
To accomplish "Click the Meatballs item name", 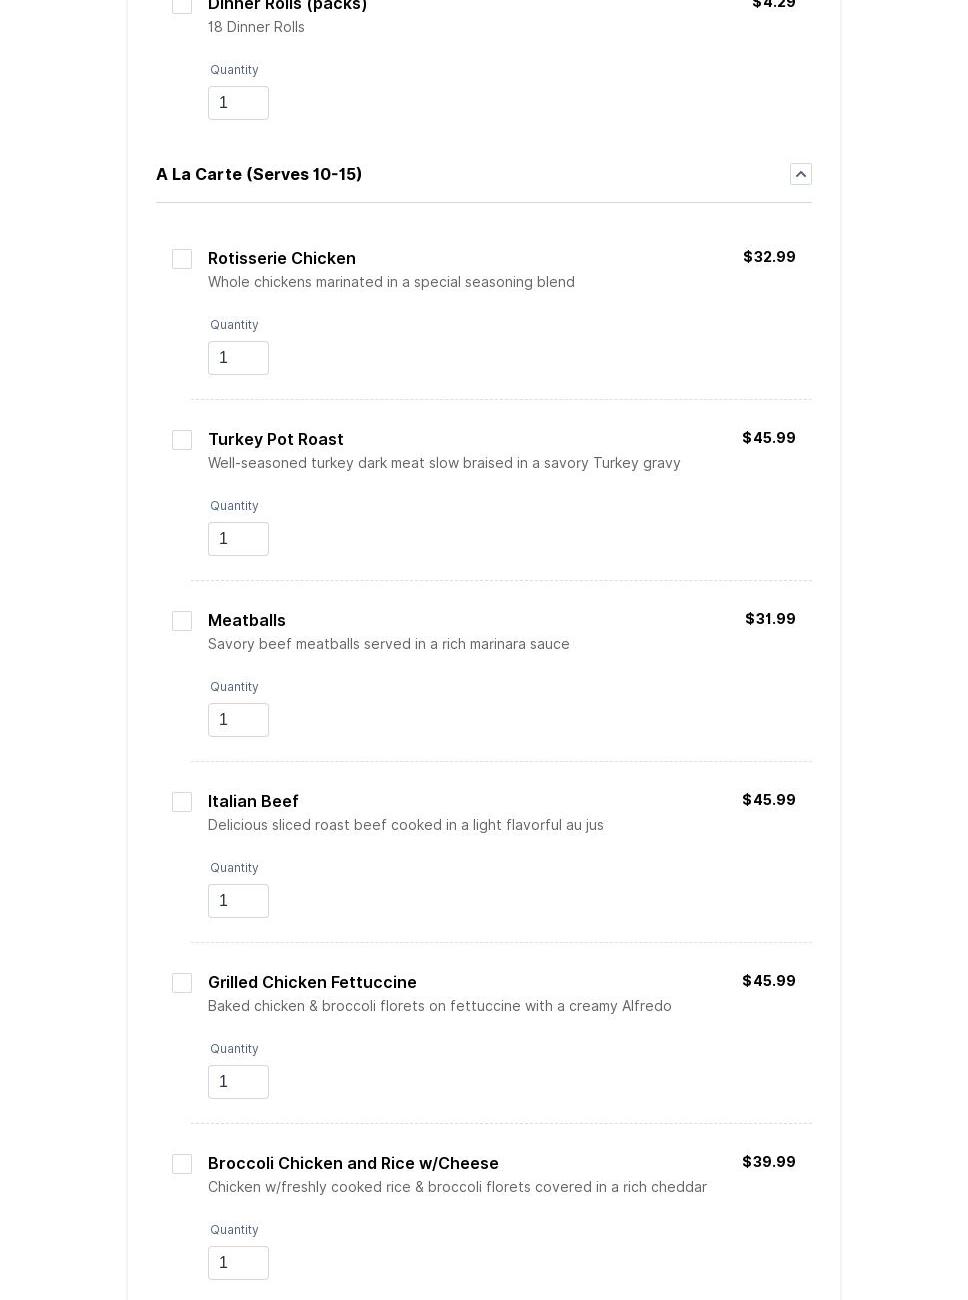I will click(x=247, y=620).
